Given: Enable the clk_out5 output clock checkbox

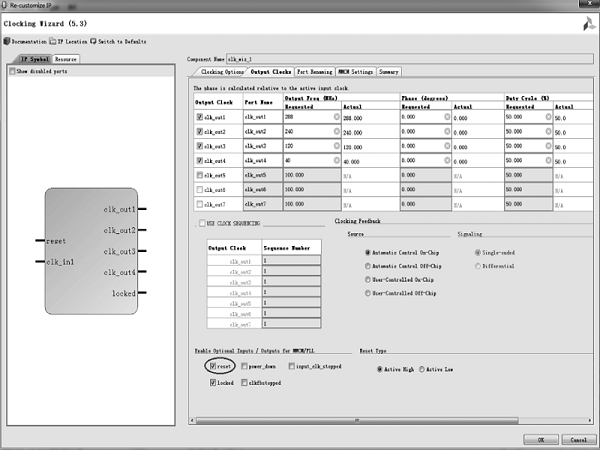Looking at the screenshot, I should (x=200, y=174).
